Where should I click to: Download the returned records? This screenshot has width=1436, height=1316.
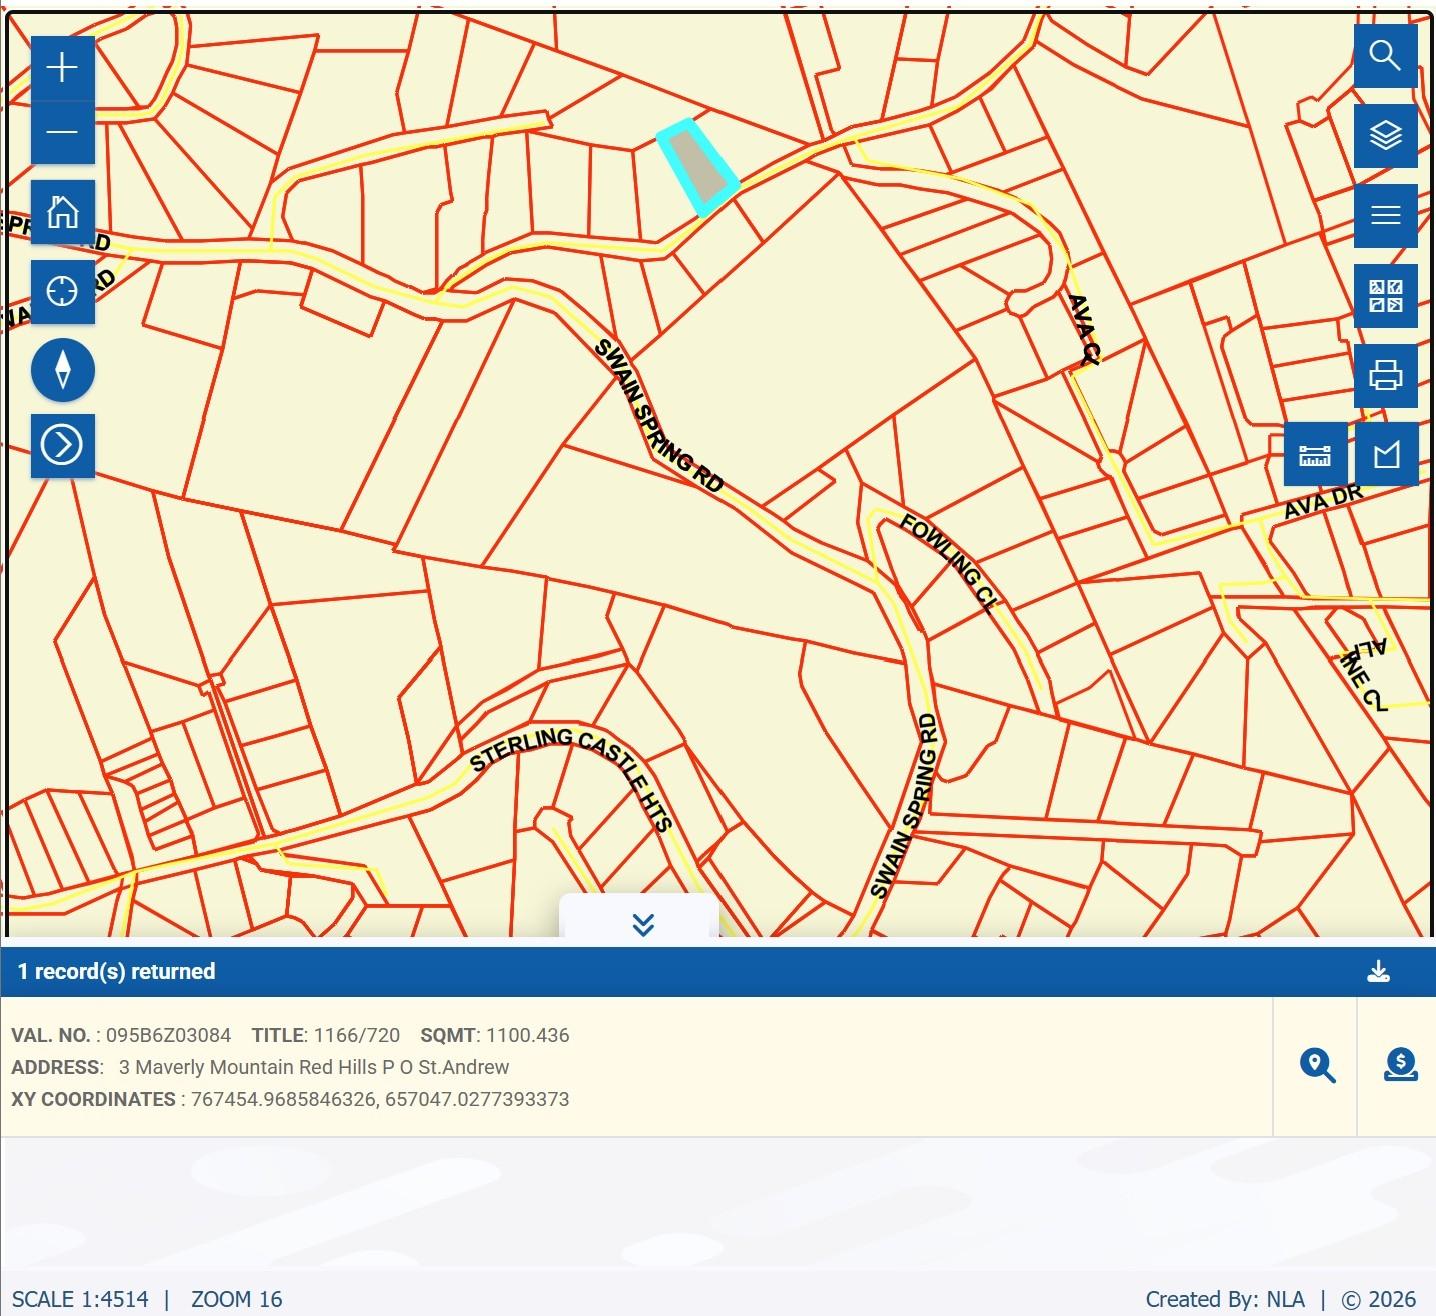(x=1378, y=972)
